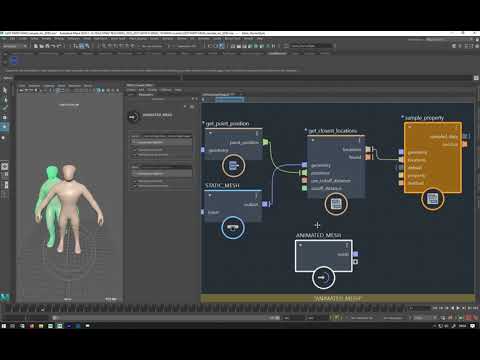Click point_position output port on get_point_position
480x360 pixels.
(265, 142)
